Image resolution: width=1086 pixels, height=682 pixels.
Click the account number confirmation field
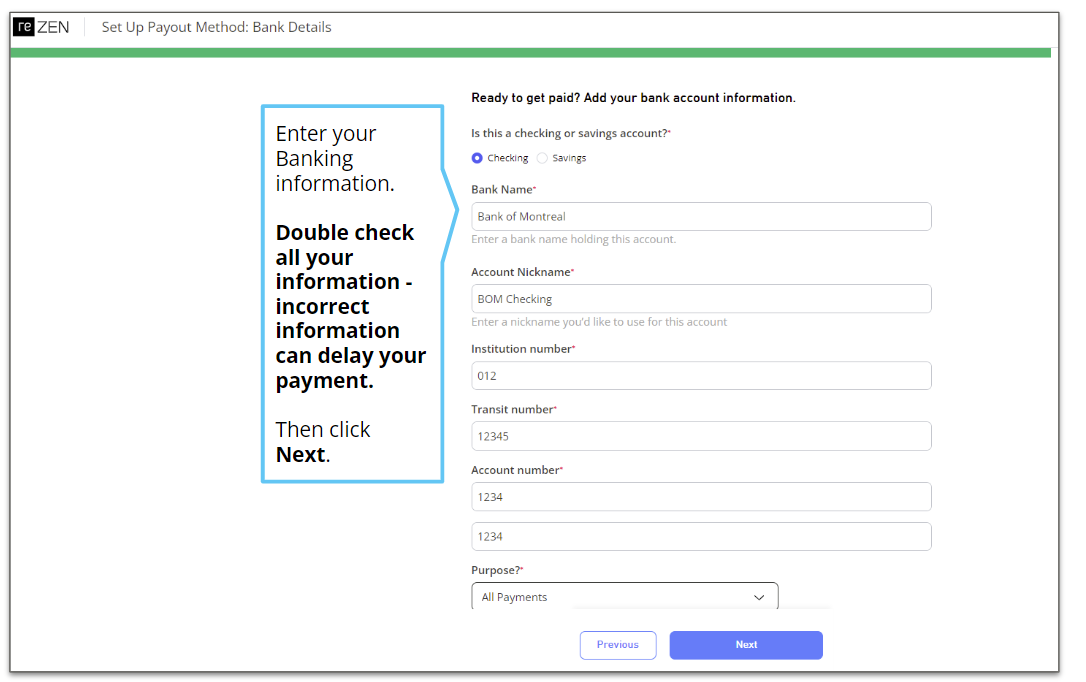coord(700,536)
